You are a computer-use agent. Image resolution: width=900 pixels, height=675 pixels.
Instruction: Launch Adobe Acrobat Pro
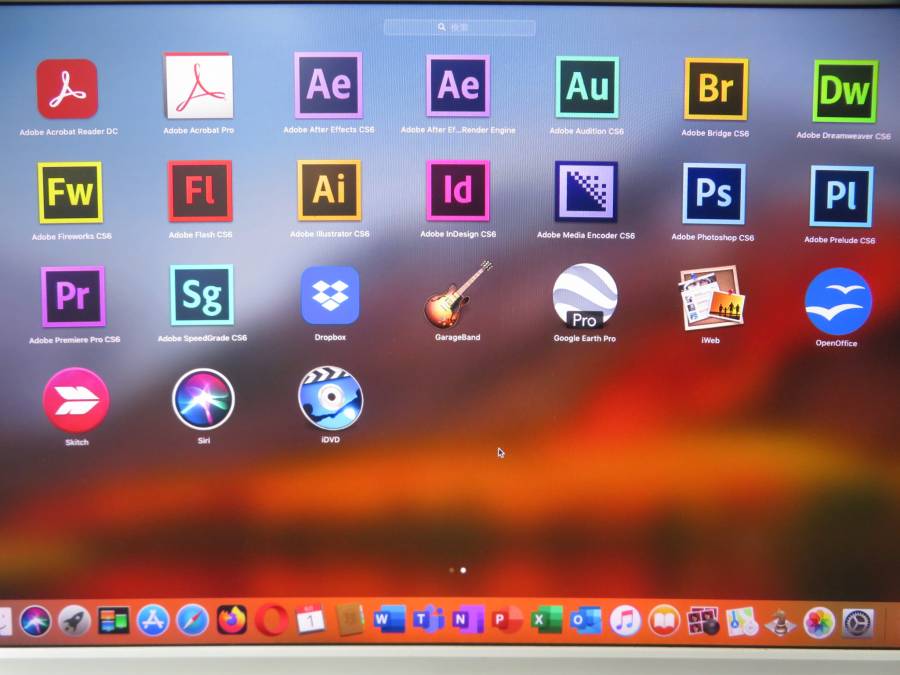[199, 86]
